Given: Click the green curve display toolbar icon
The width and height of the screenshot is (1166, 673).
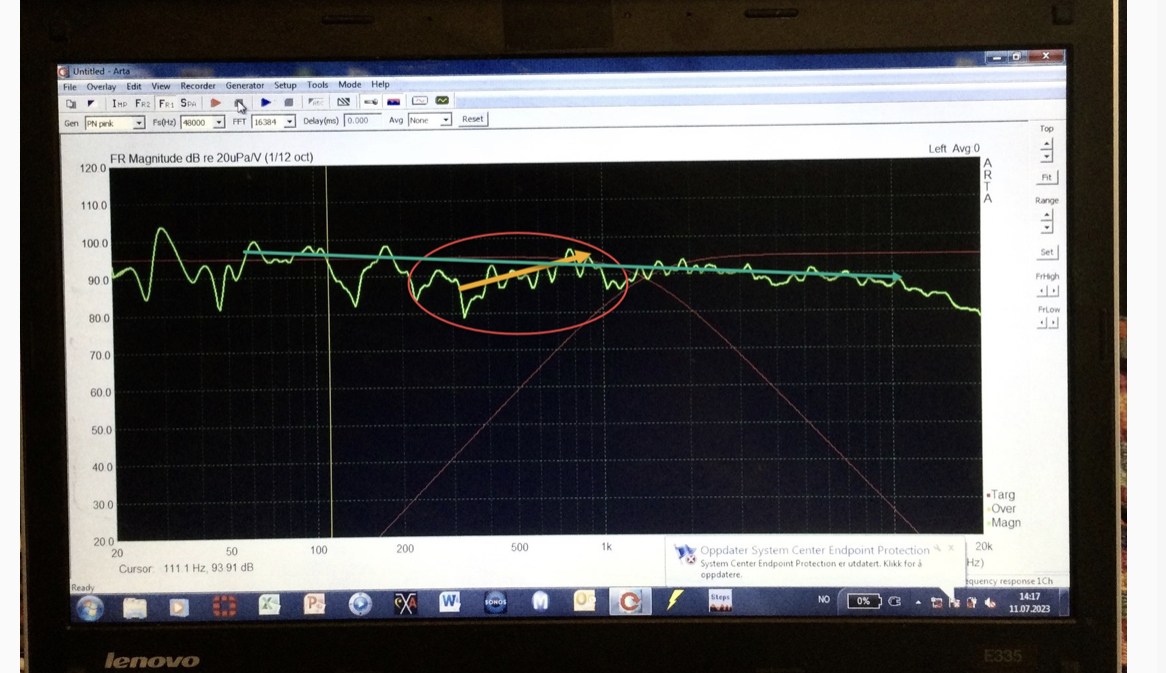Looking at the screenshot, I should 442,100.
